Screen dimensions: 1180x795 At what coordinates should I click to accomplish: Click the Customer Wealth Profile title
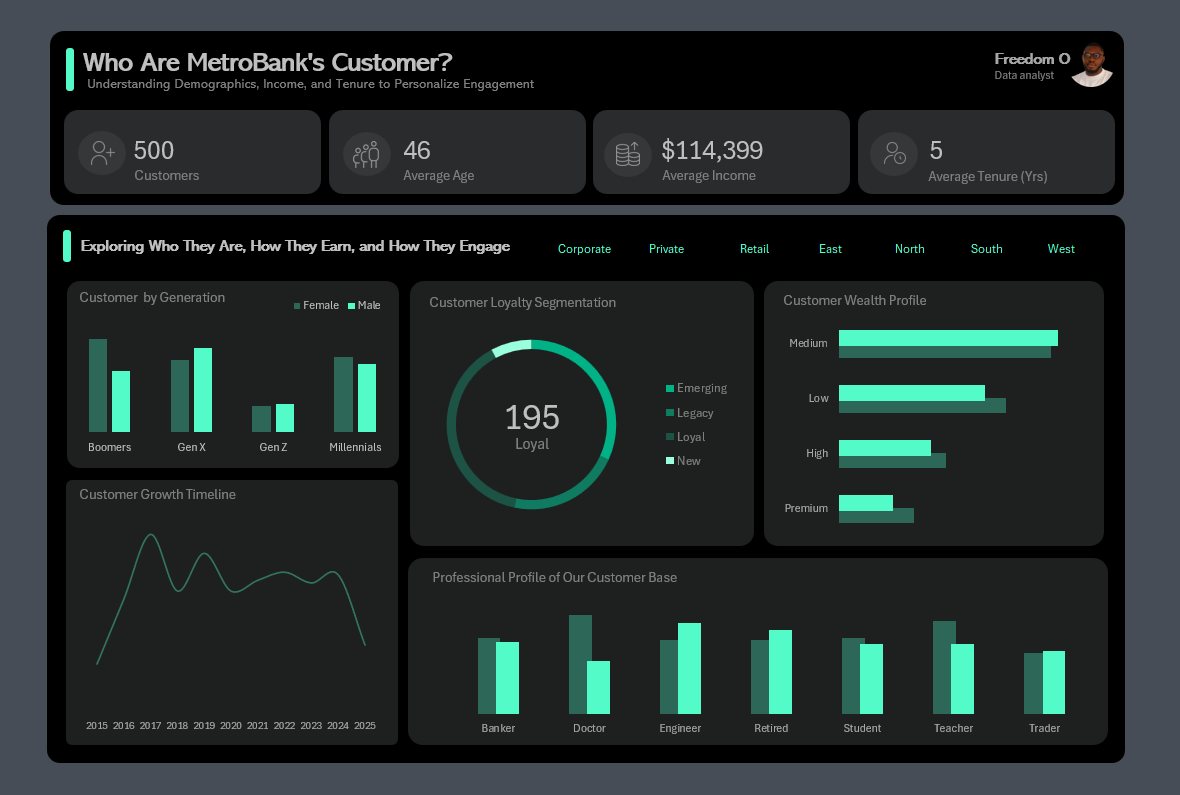click(854, 300)
